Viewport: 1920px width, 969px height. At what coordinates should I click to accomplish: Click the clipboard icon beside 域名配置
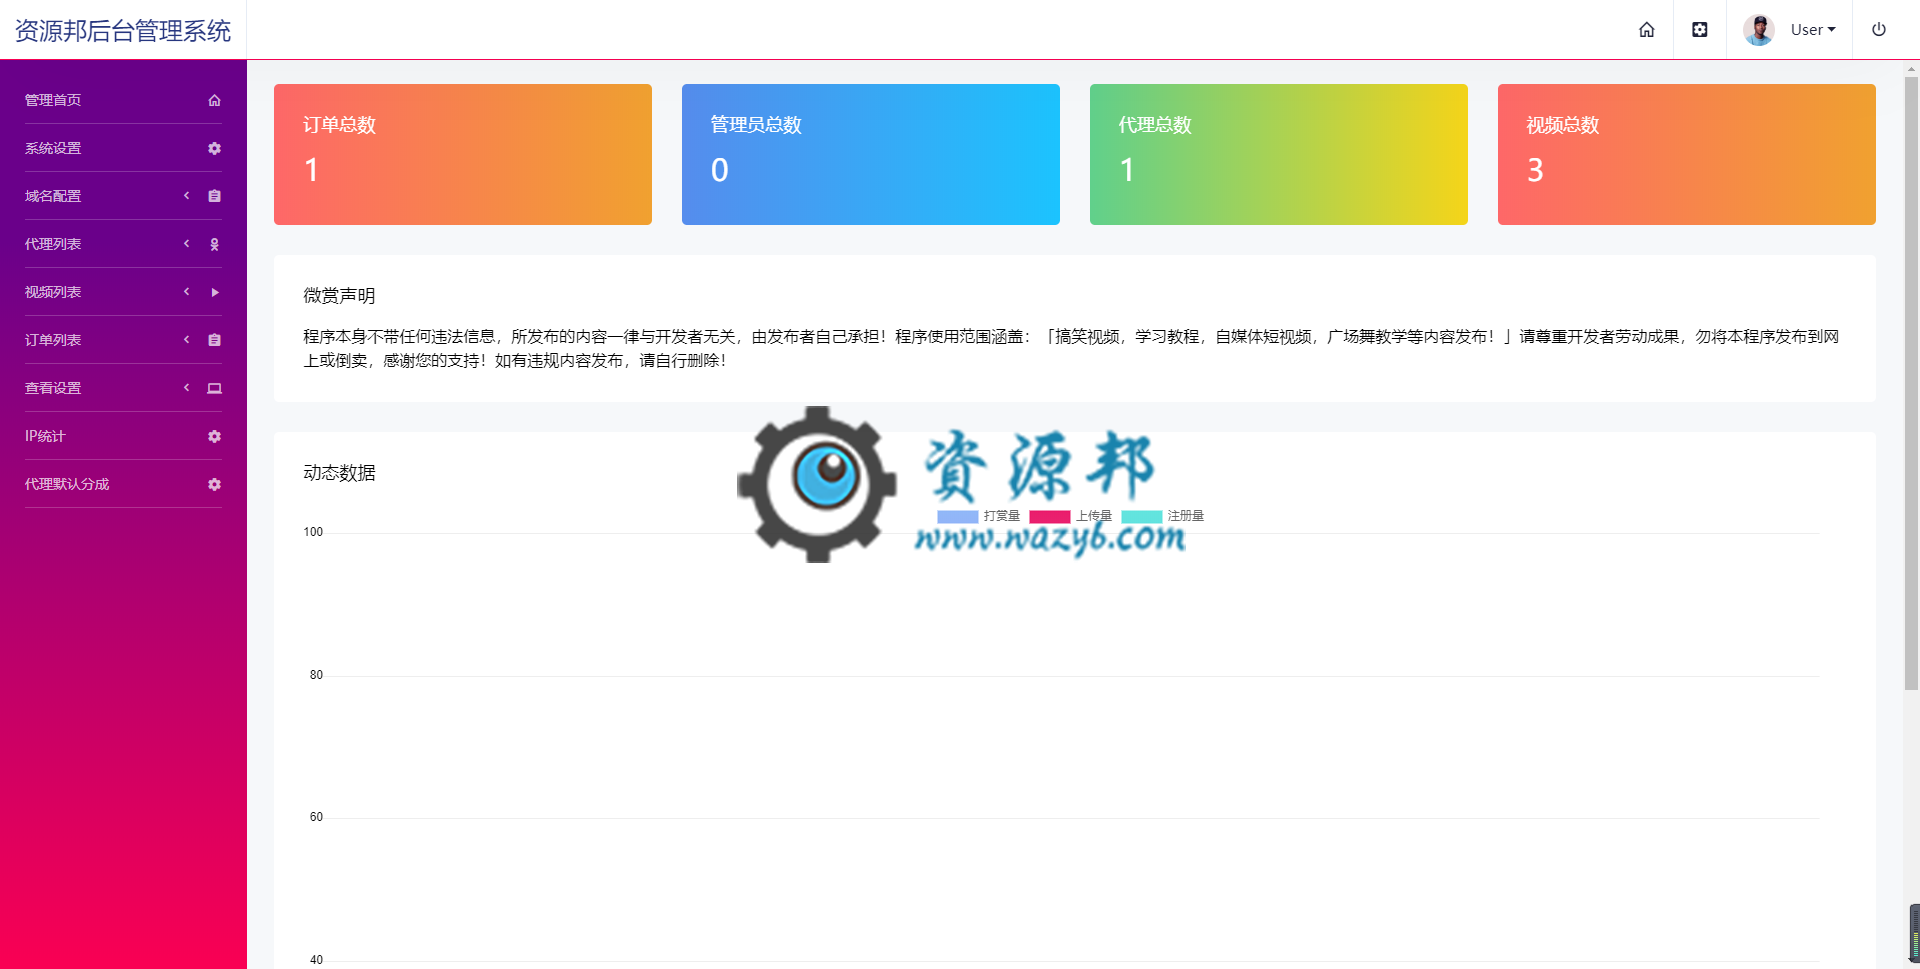[214, 196]
